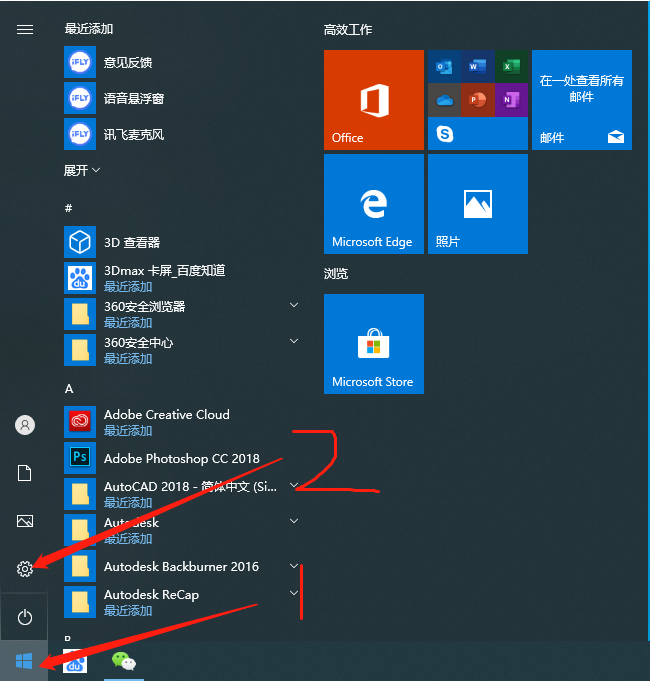
Task: Open 3Dmax 卡屏_百度知道 shortcut
Action: [182, 278]
